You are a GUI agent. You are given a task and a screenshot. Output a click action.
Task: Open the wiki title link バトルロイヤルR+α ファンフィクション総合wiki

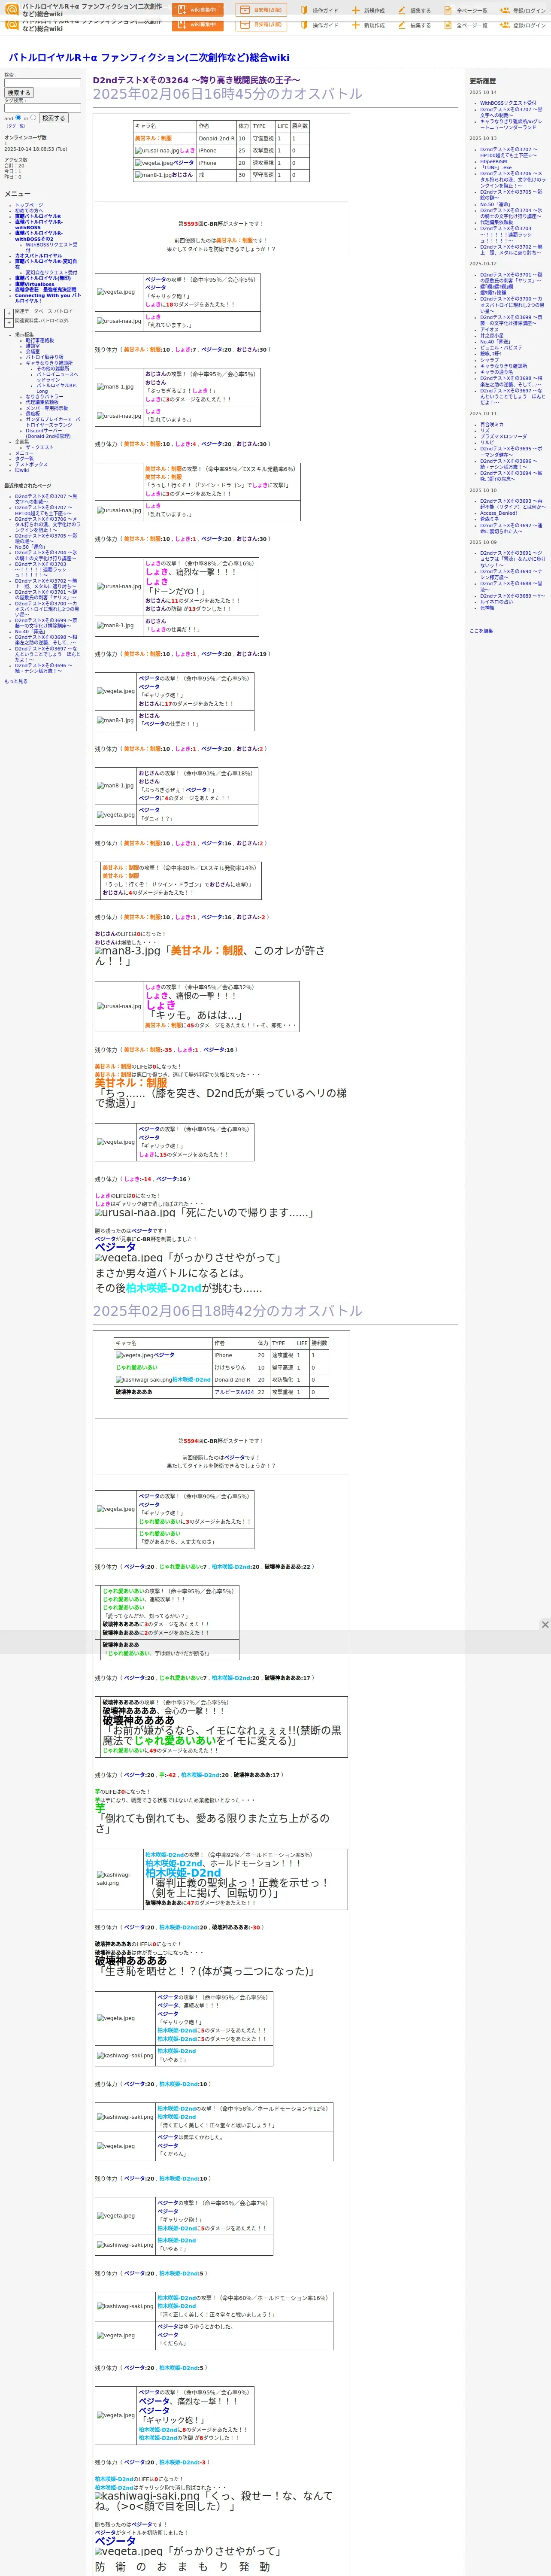click(149, 58)
